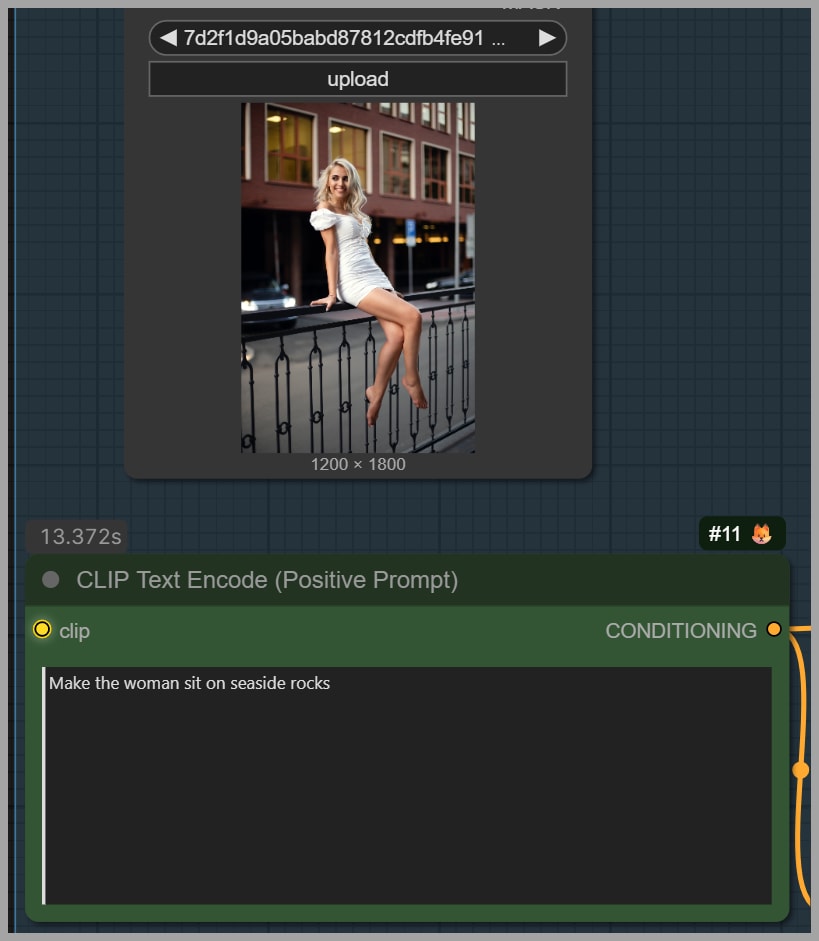This screenshot has height=941, width=819.
Task: Collapse the CLIP Text Encode node via gray dot
Action: [x=51, y=580]
